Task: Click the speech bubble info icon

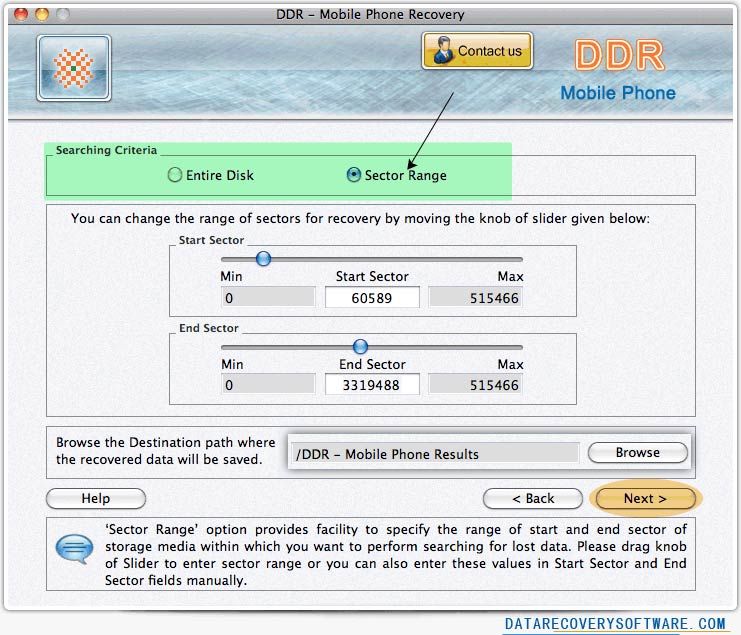Action: [x=74, y=549]
